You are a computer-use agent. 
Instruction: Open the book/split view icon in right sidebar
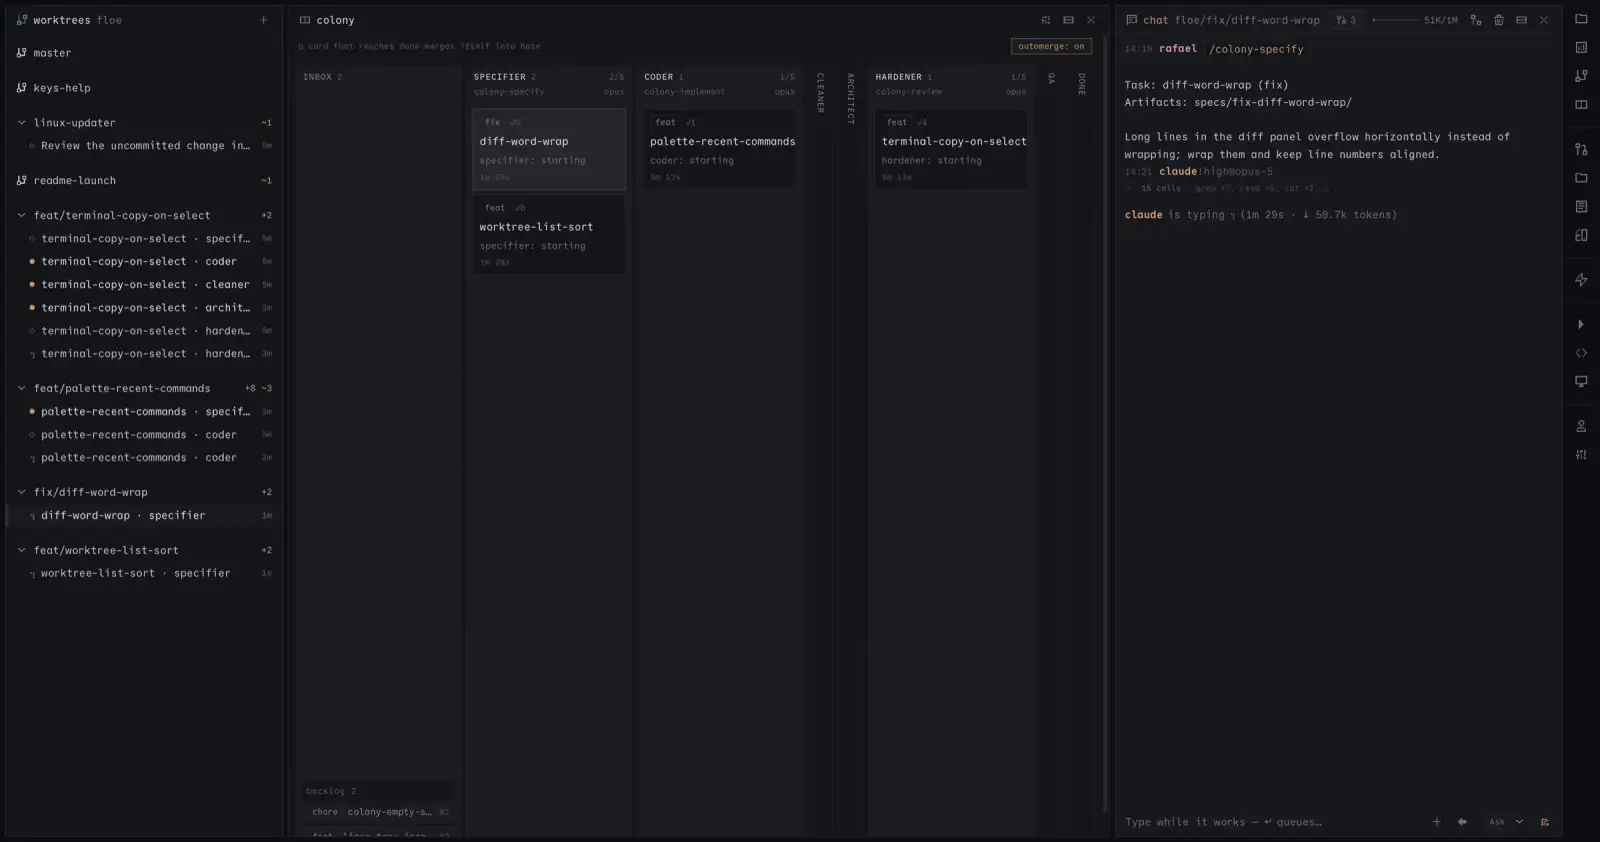pyautogui.click(x=1581, y=105)
